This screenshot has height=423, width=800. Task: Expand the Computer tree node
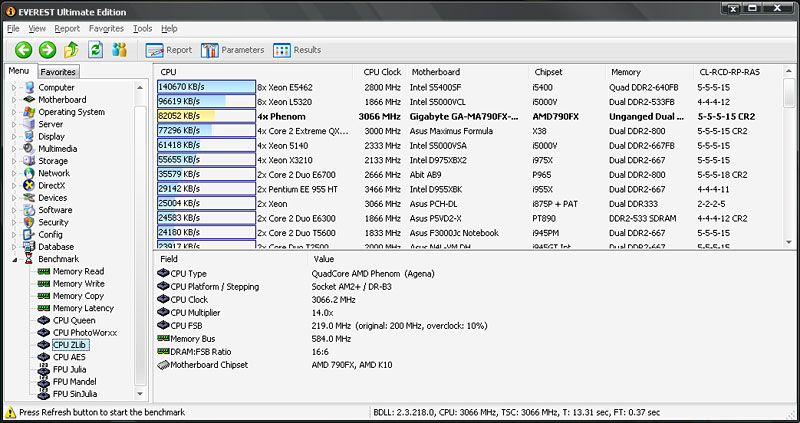[x=14, y=88]
